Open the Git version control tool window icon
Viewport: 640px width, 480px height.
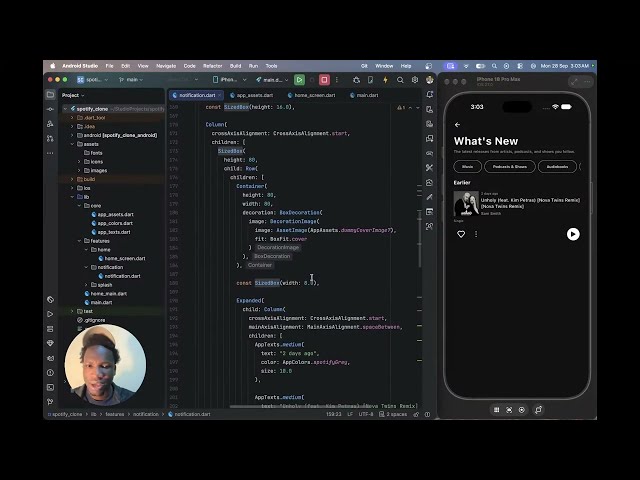pyautogui.click(x=50, y=402)
